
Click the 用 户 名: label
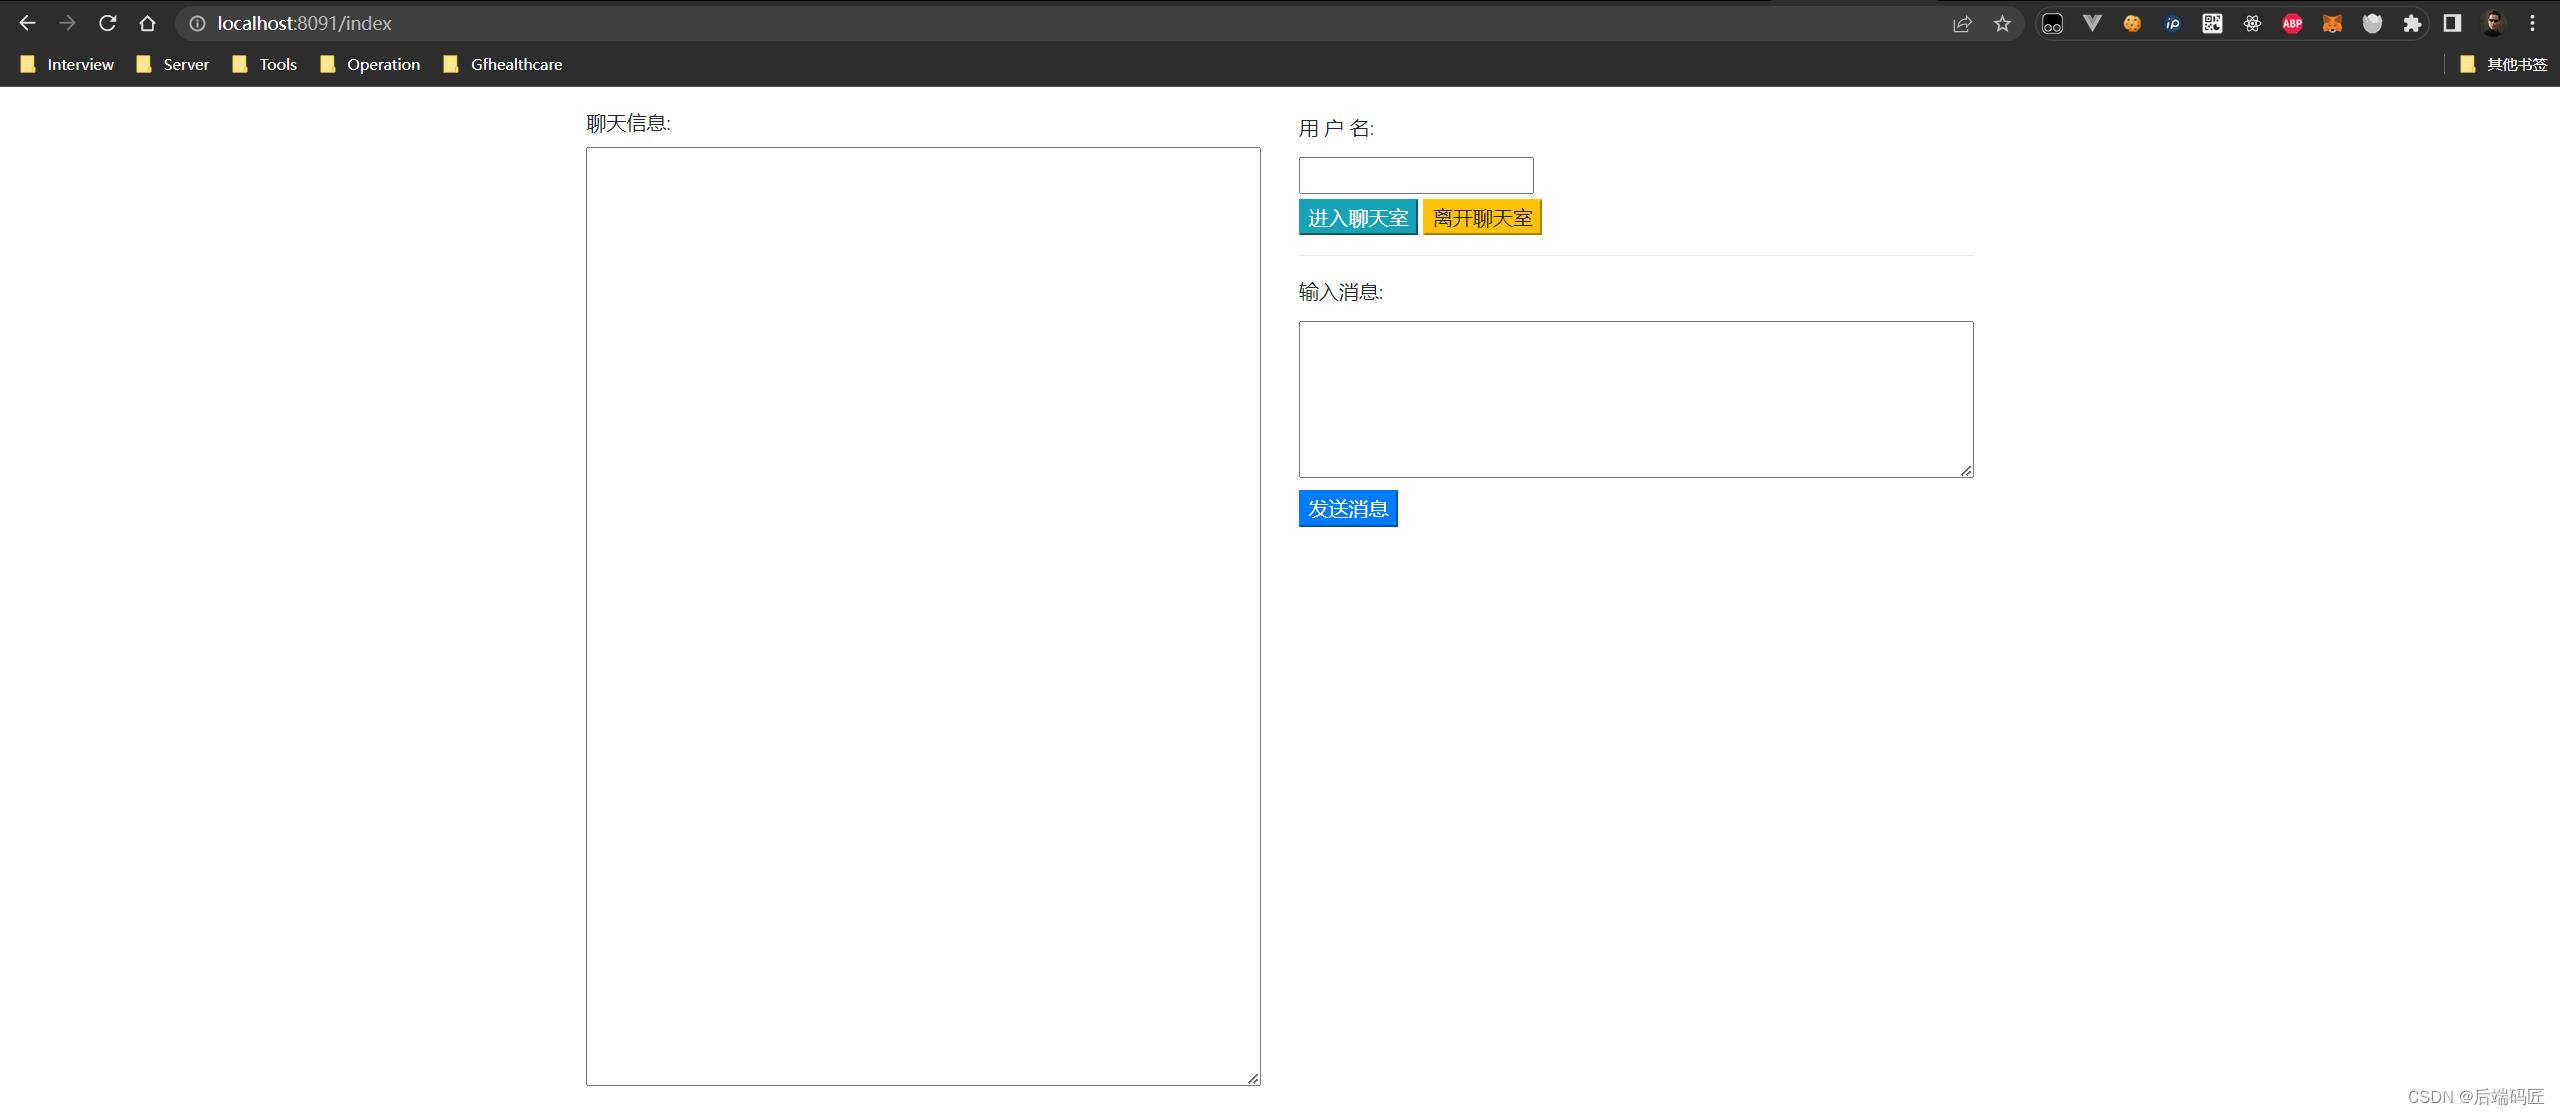[1336, 128]
